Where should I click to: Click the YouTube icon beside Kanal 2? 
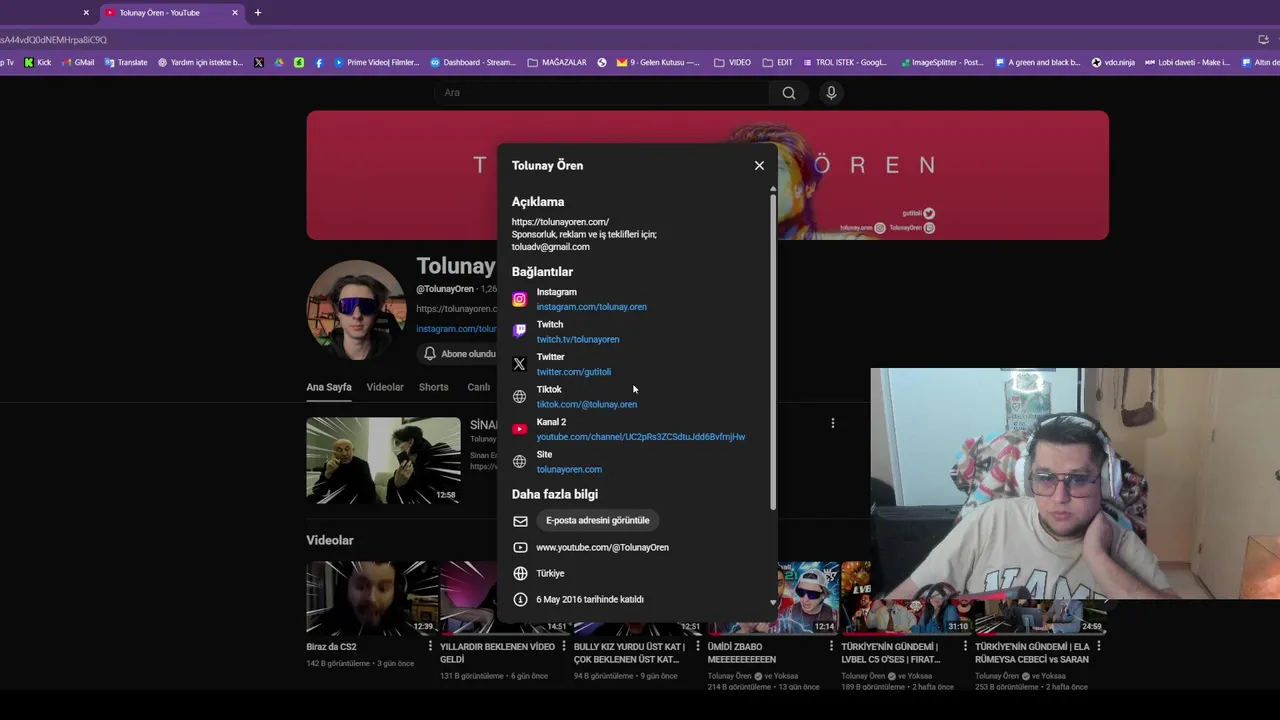pos(519,429)
